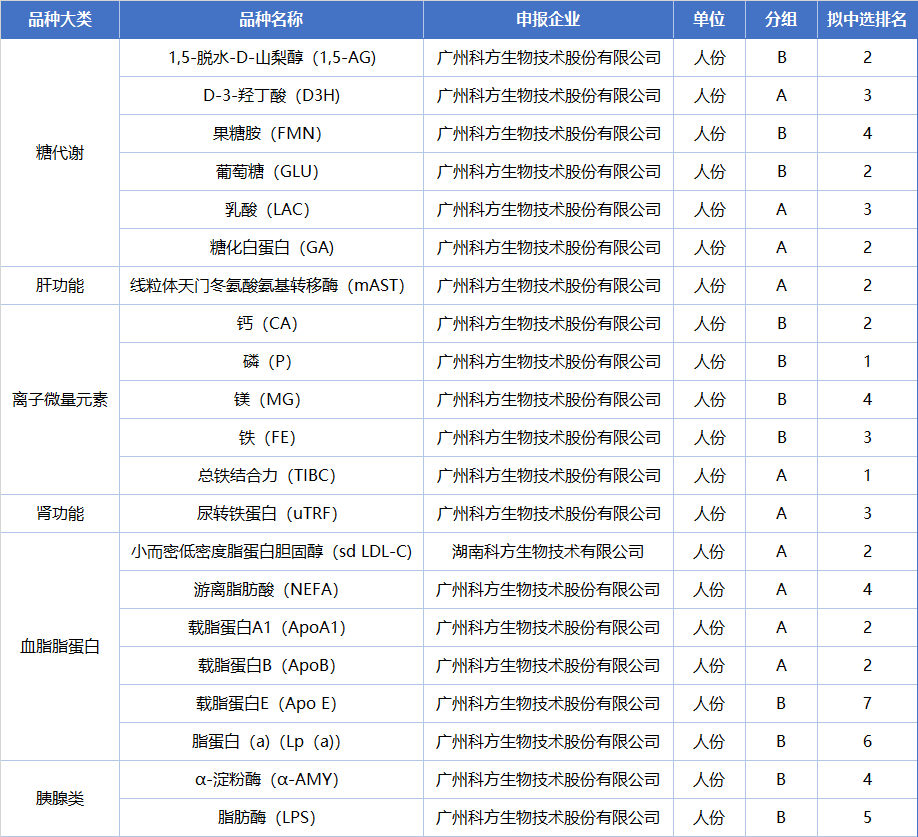Screen dimensions: 918x837
Task: Click the 品种大类 column header
Action: tap(60, 20)
